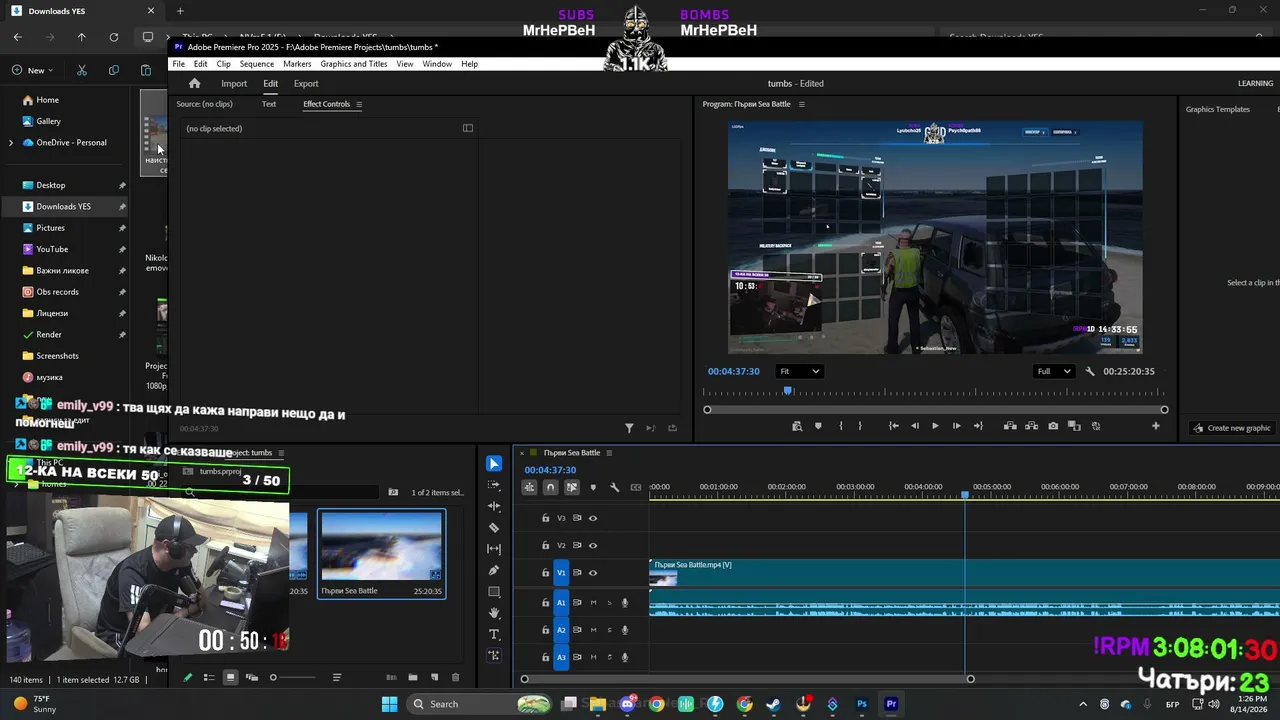Open Program Monitor settings wrench
The height and width of the screenshot is (720, 1280).
tap(1090, 371)
